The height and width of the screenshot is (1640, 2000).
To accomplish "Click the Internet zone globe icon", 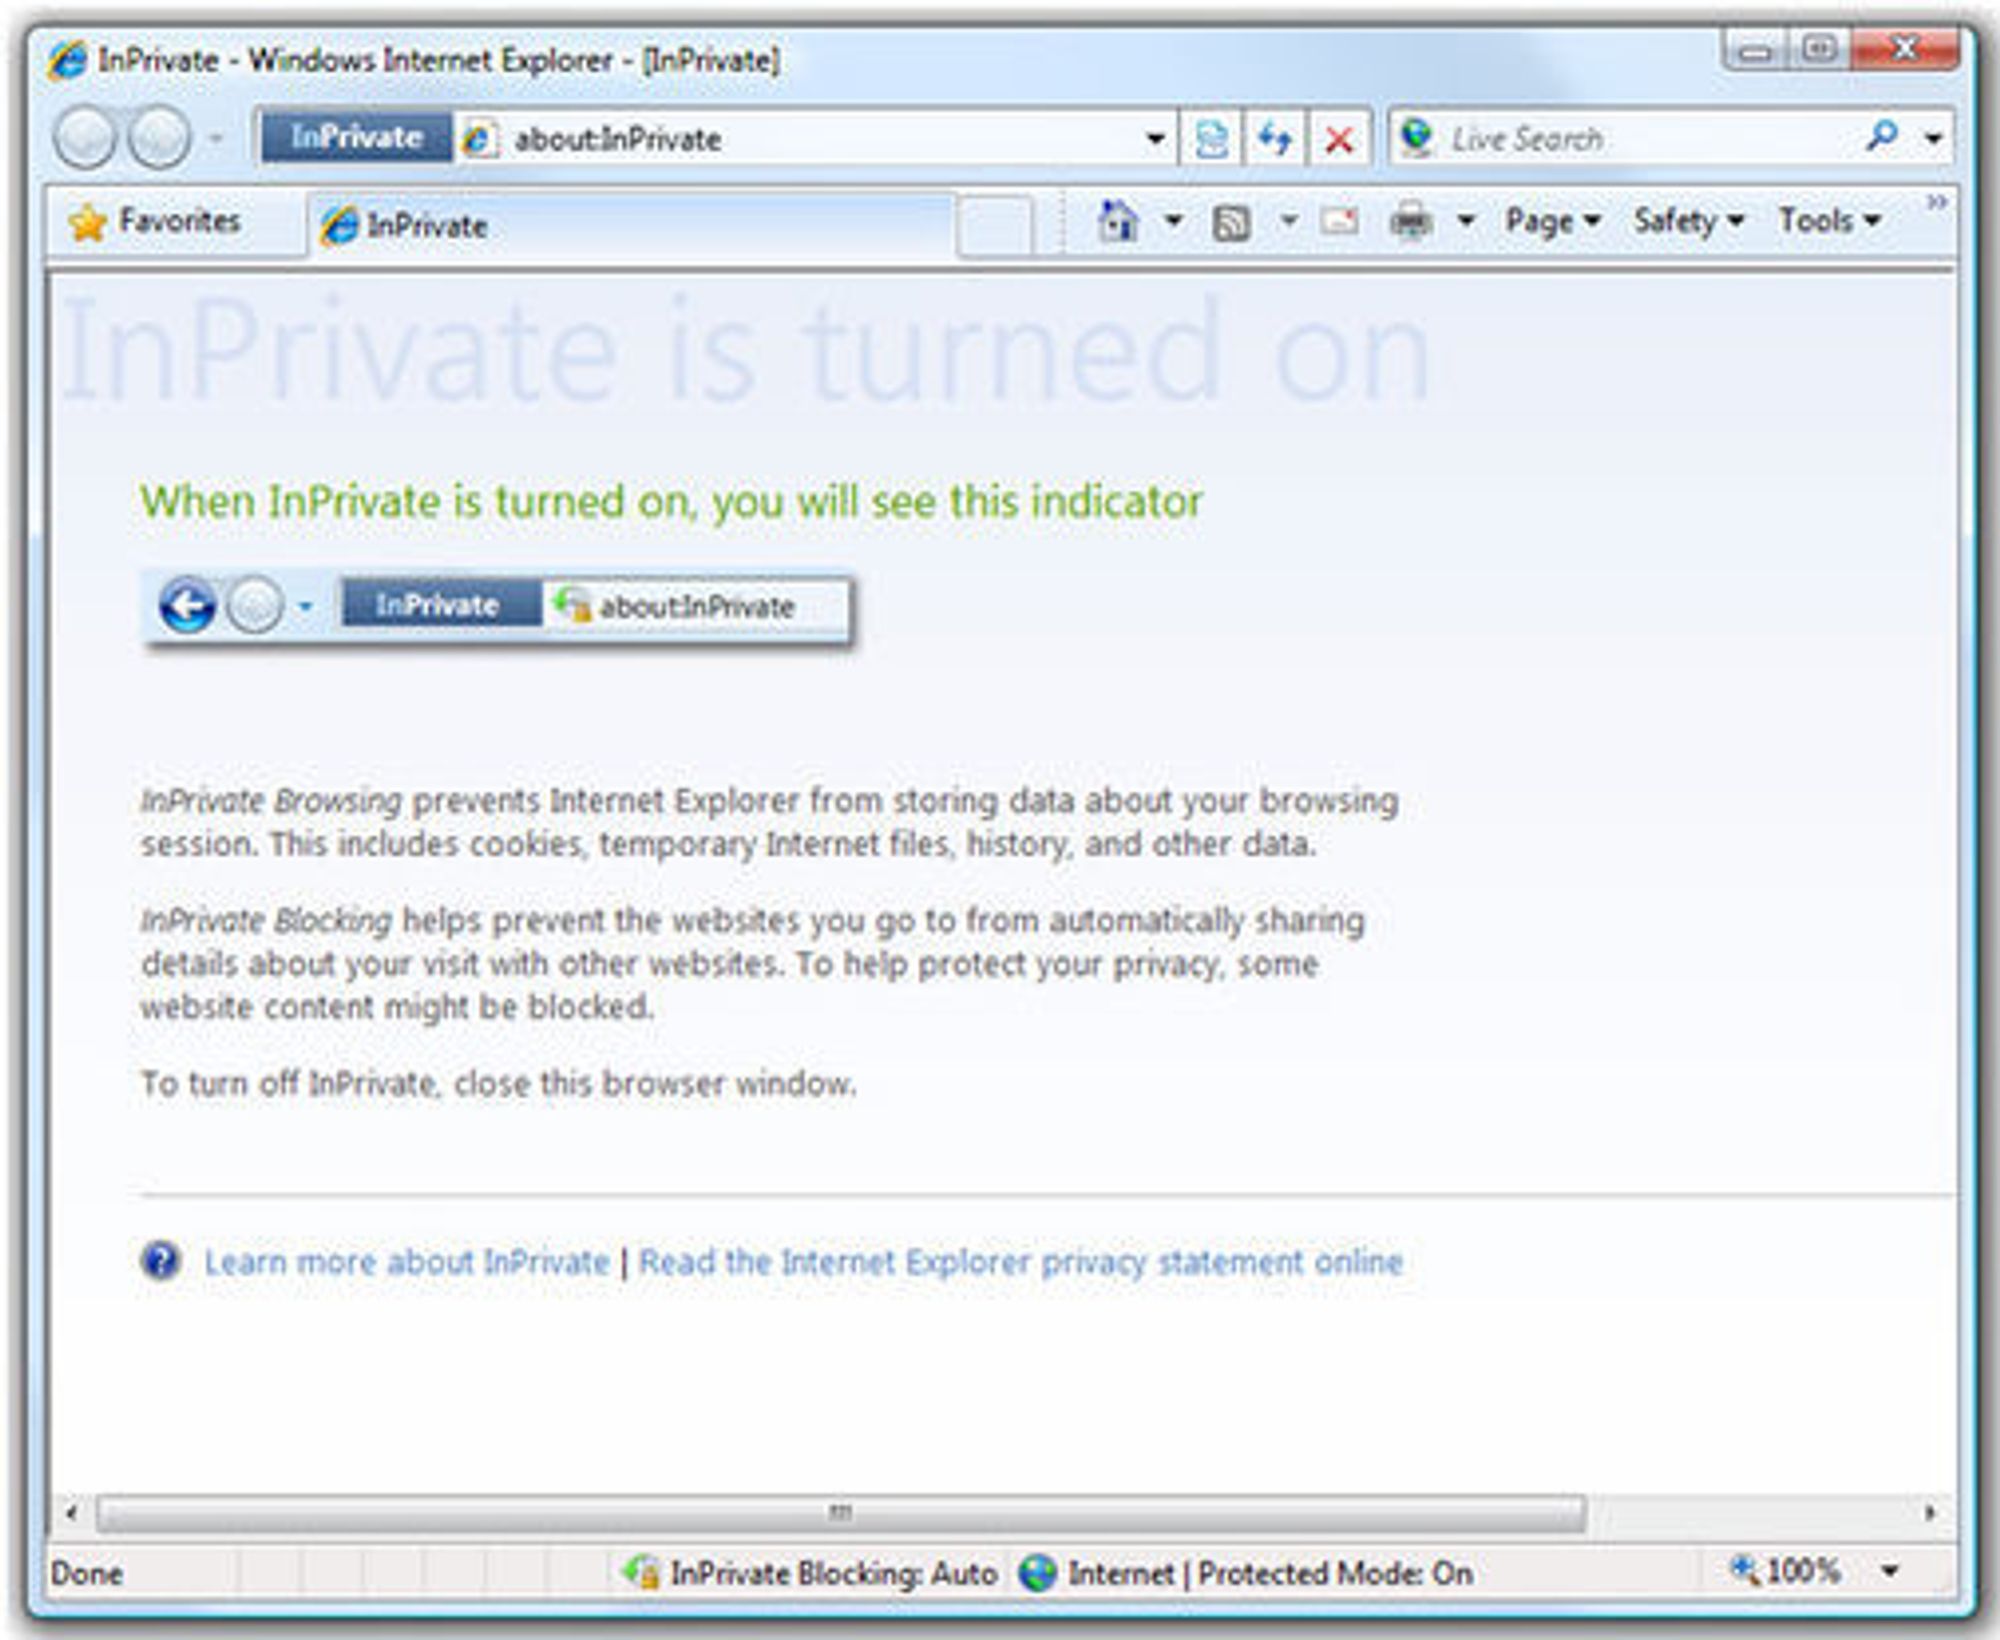I will [1038, 1573].
